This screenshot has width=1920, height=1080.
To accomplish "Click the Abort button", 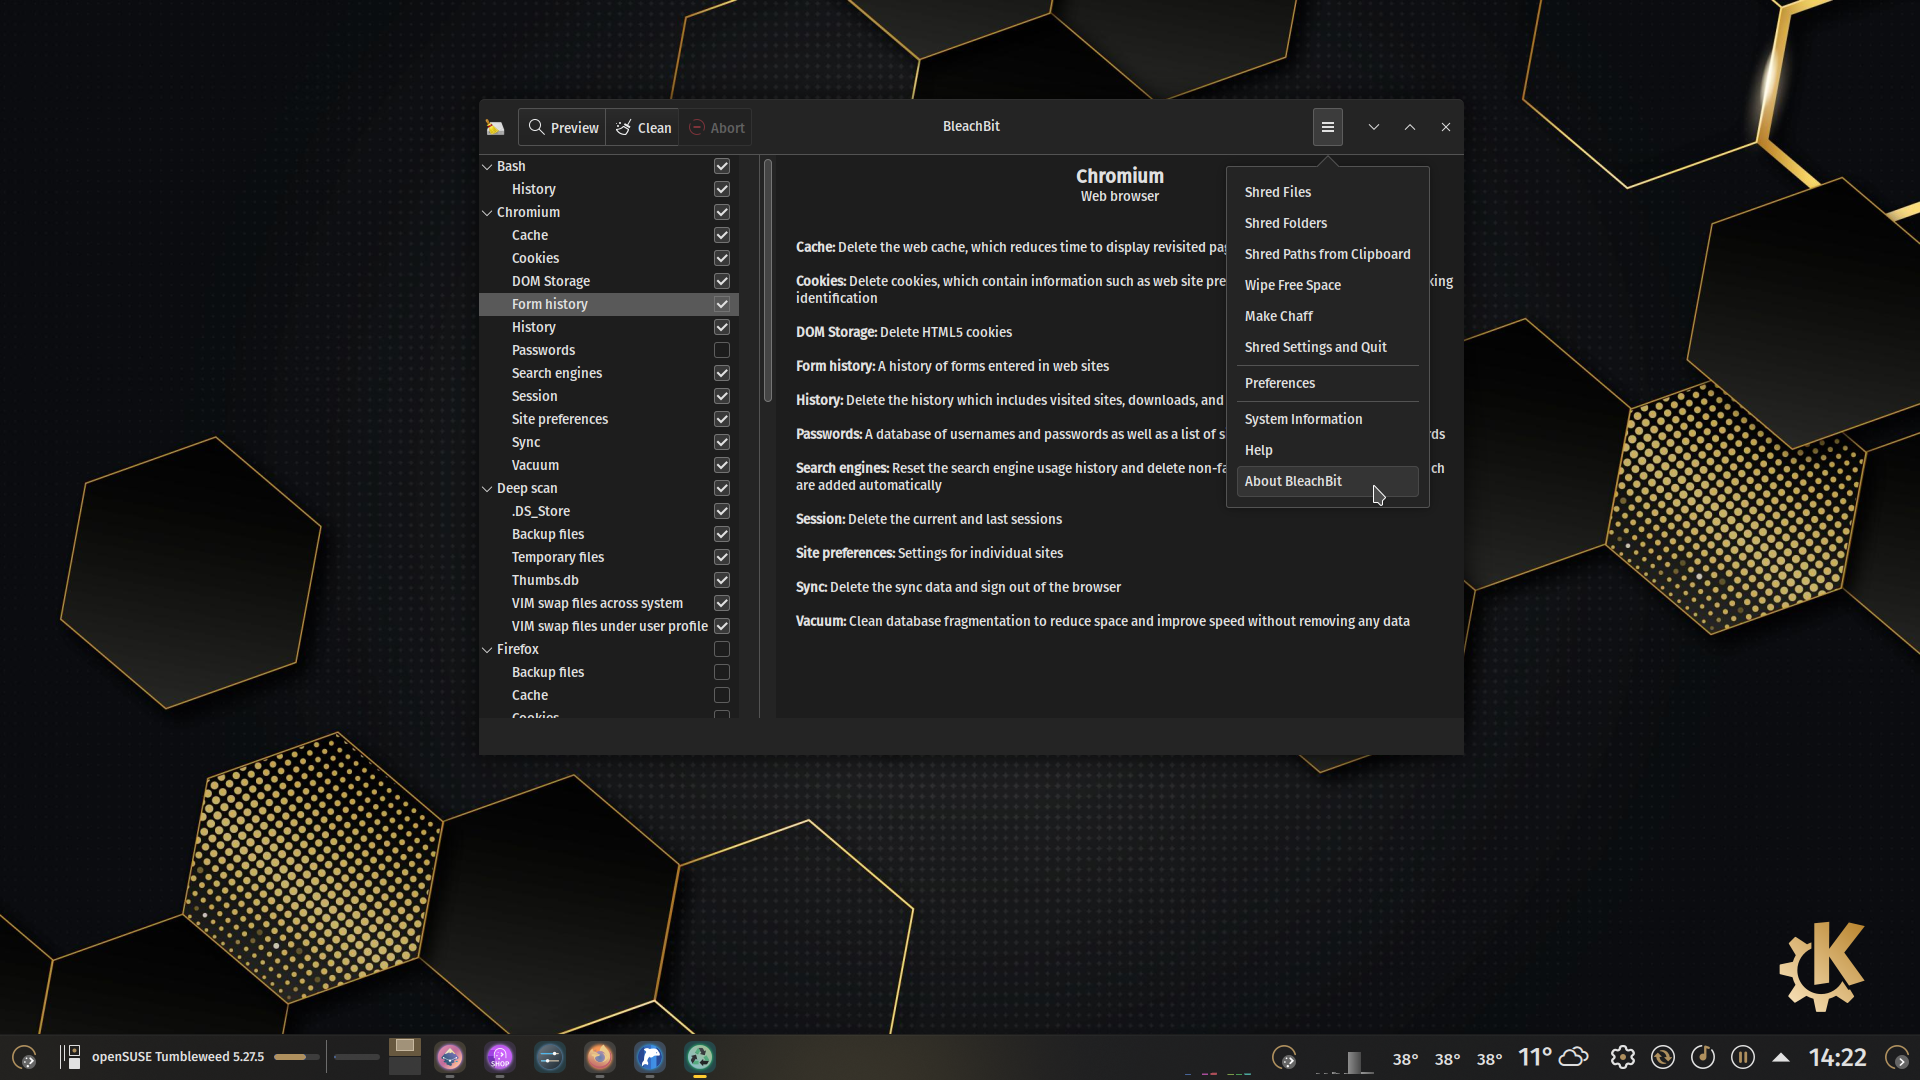I will [x=716, y=127].
